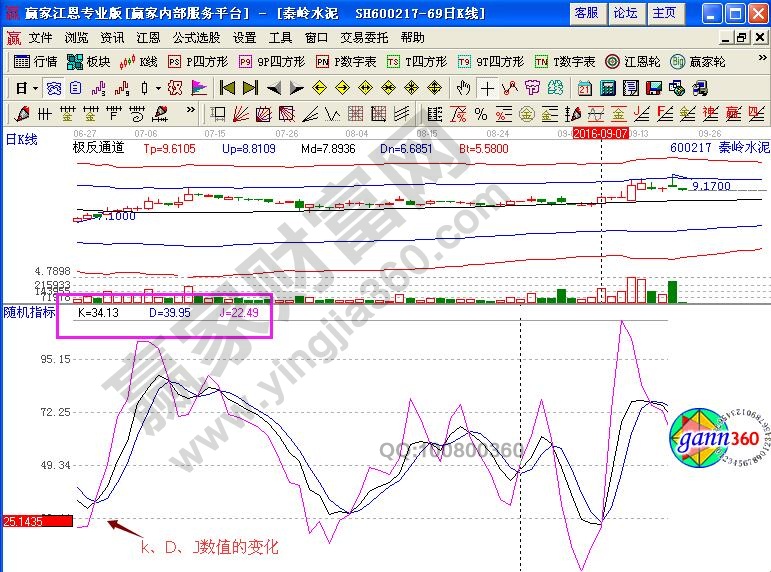Image resolution: width=771 pixels, height=572 pixels.
Task: Select the pencil drawing tool
Action: pos(22,114)
